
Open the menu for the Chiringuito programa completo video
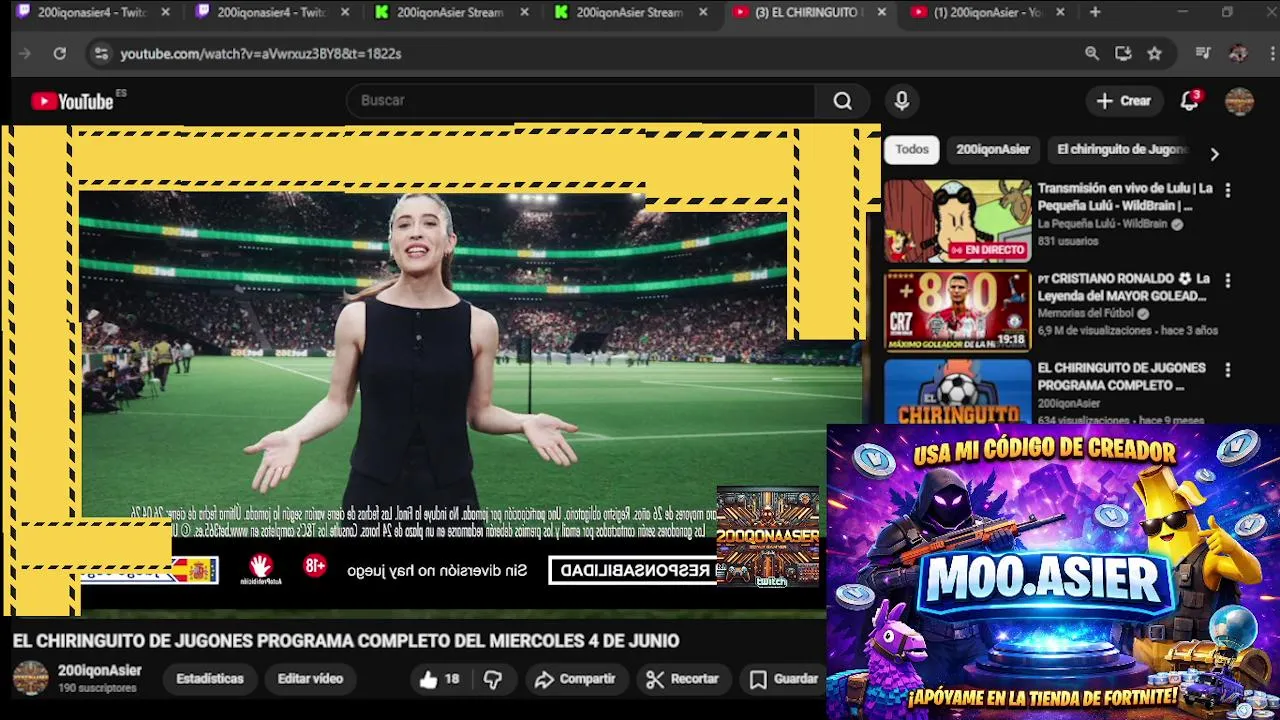(x=1228, y=369)
